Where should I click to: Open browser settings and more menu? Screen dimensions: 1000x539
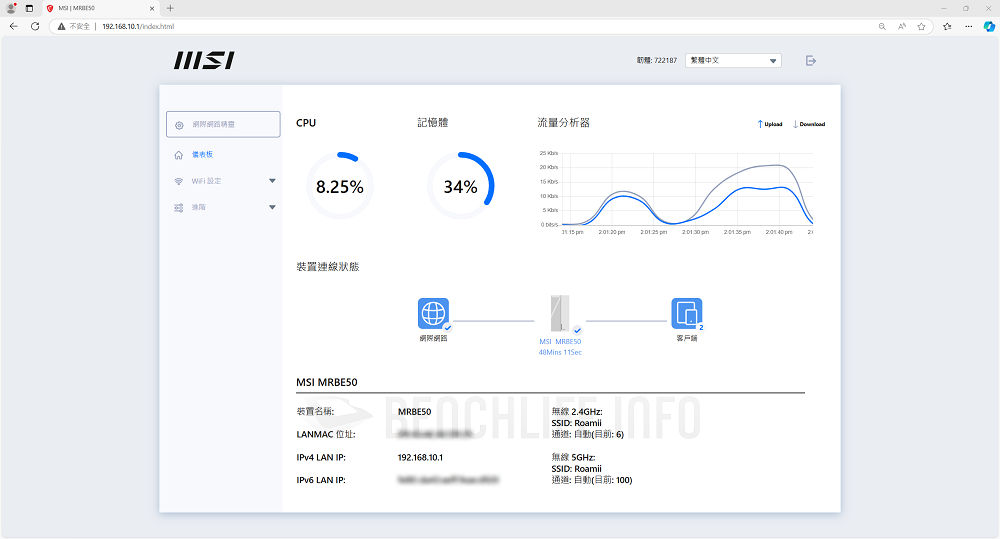[x=969, y=26]
